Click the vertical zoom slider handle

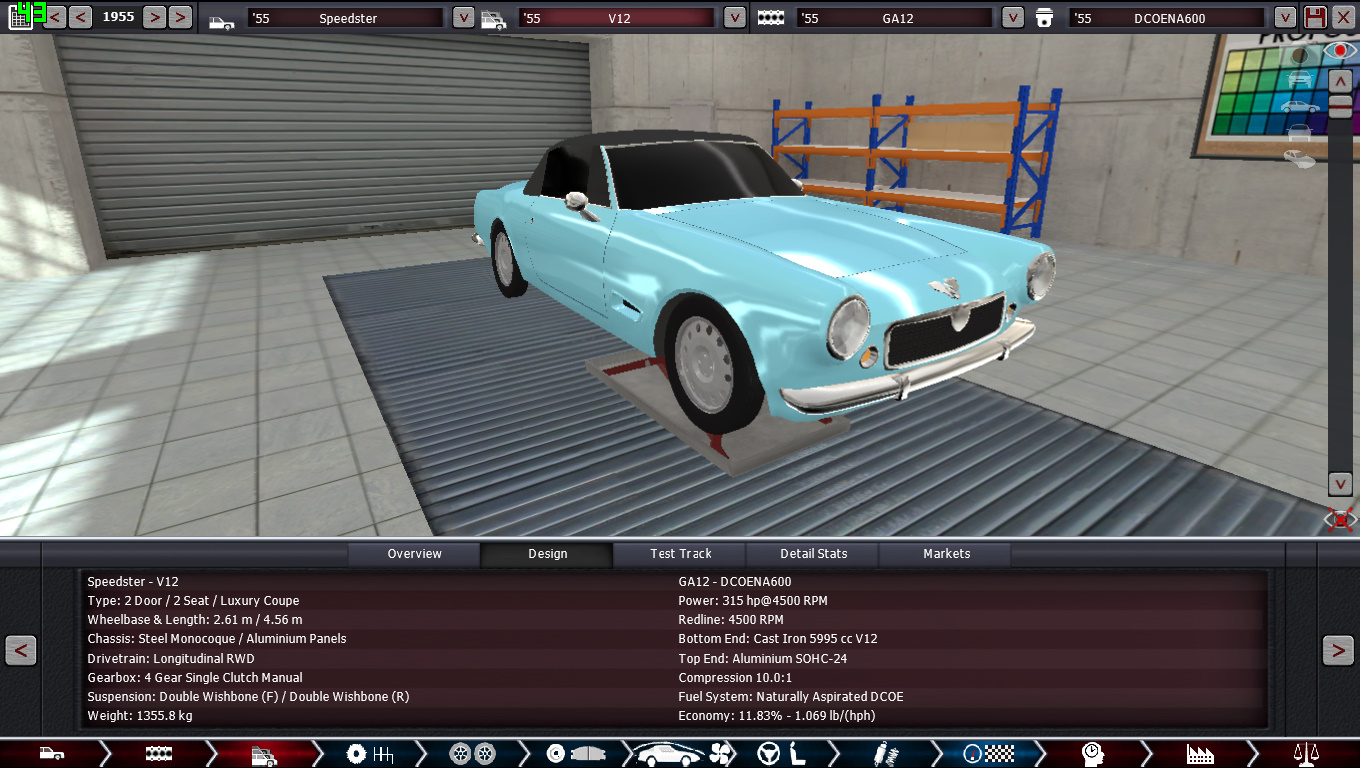[1340, 106]
